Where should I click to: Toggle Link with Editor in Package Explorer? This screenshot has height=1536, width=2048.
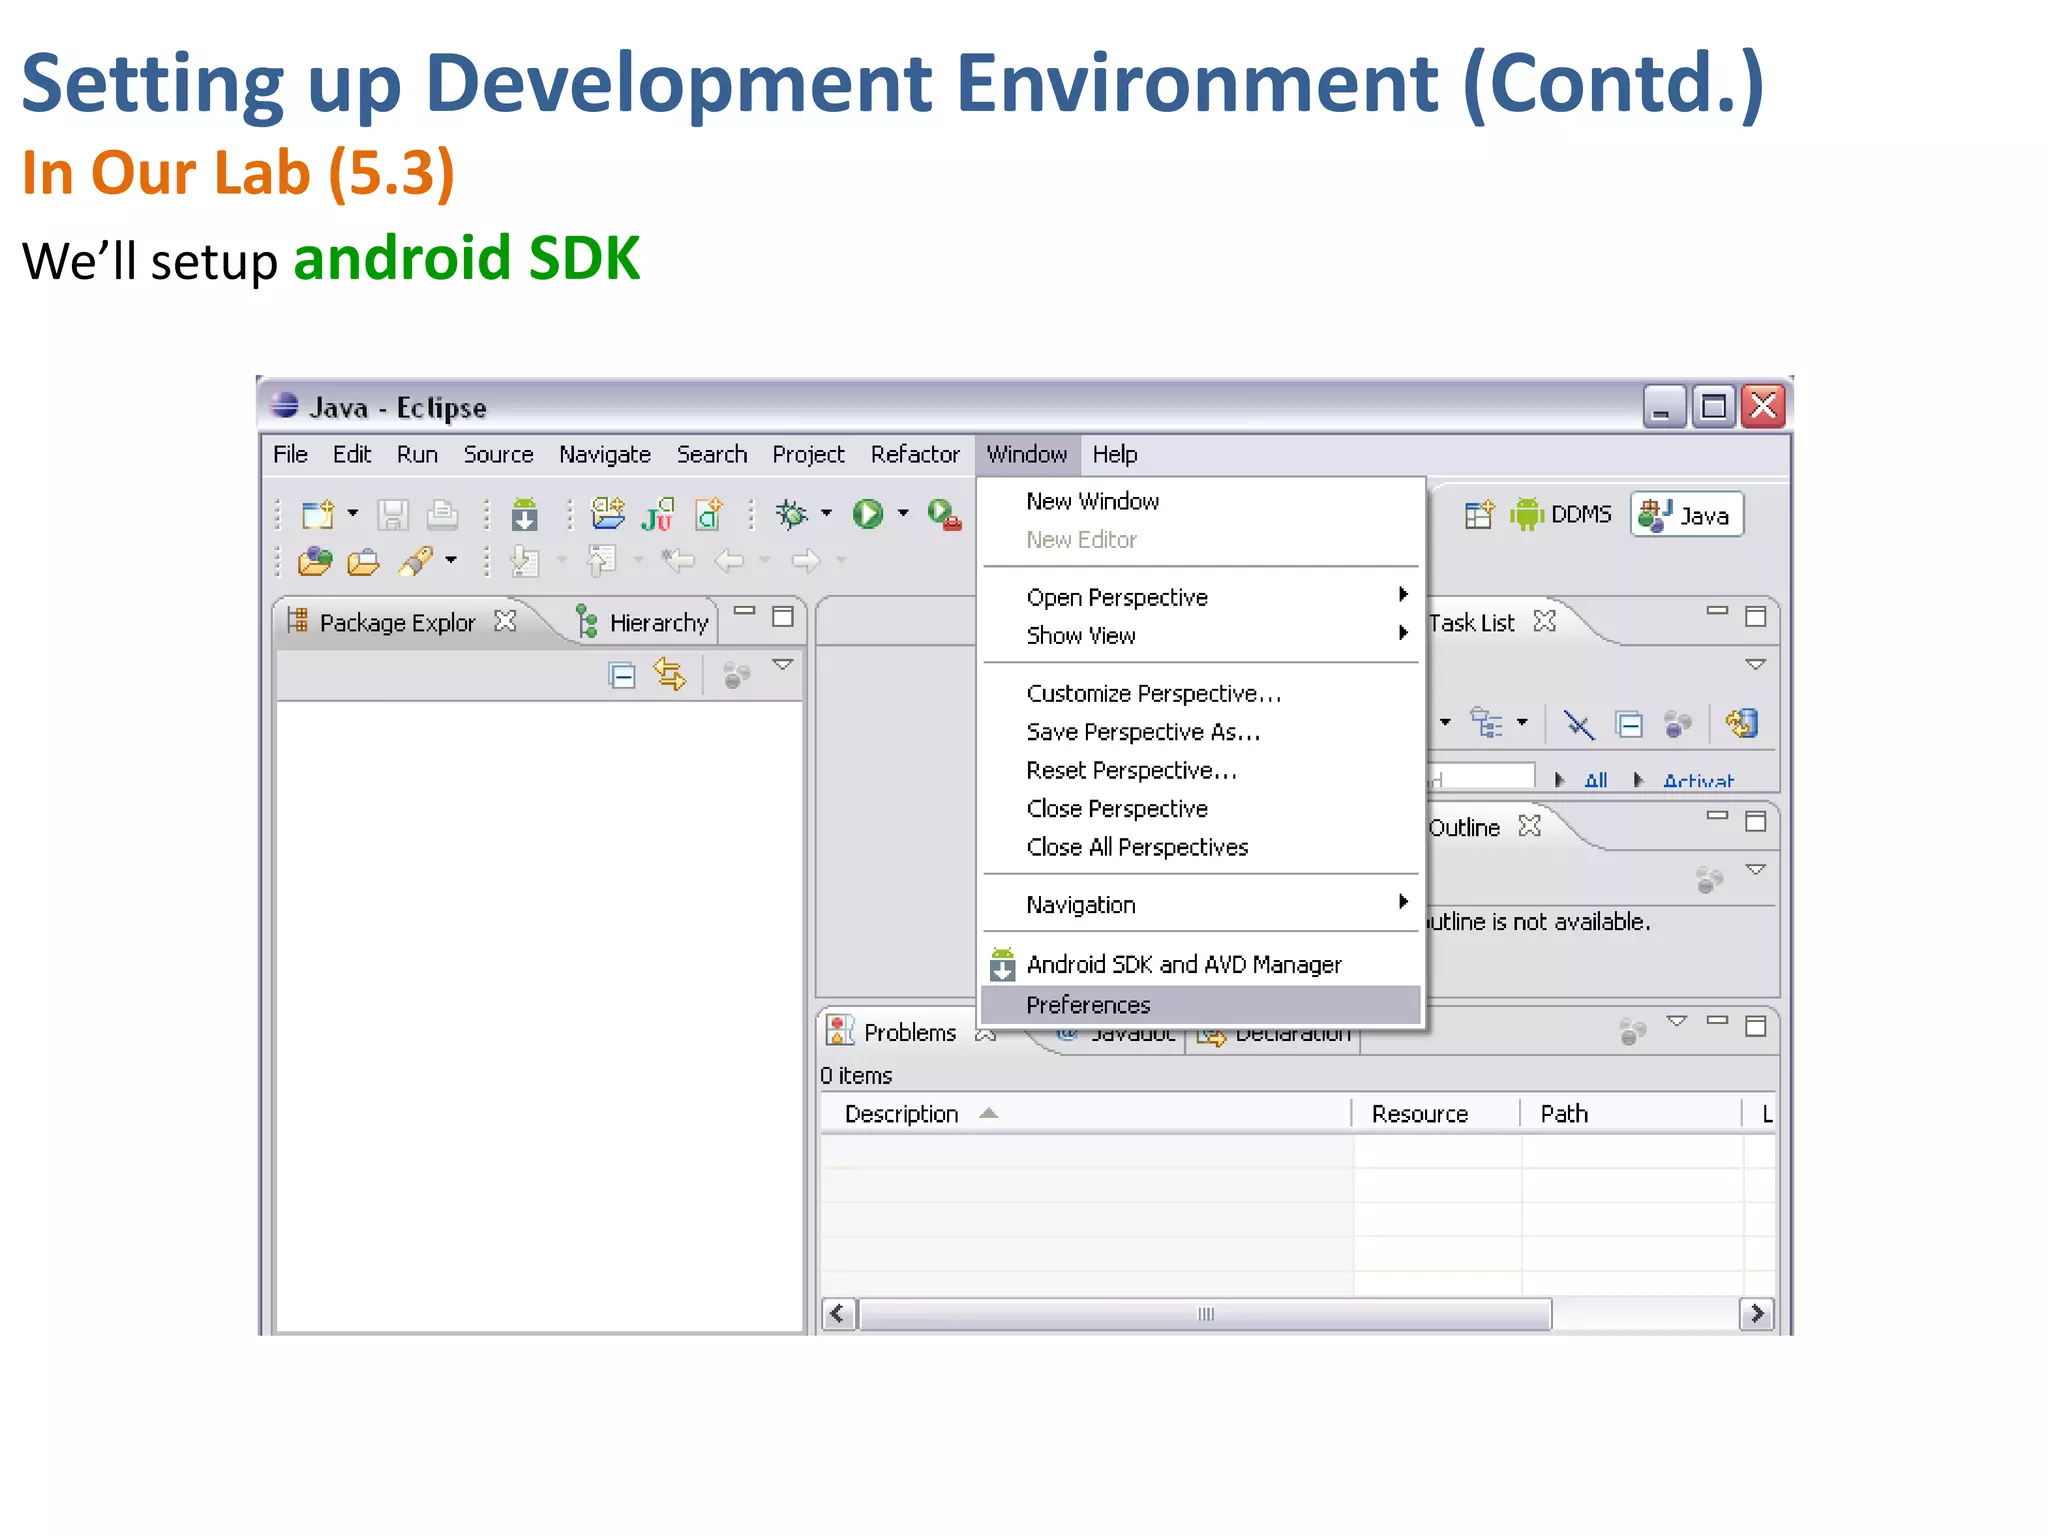[x=670, y=675]
